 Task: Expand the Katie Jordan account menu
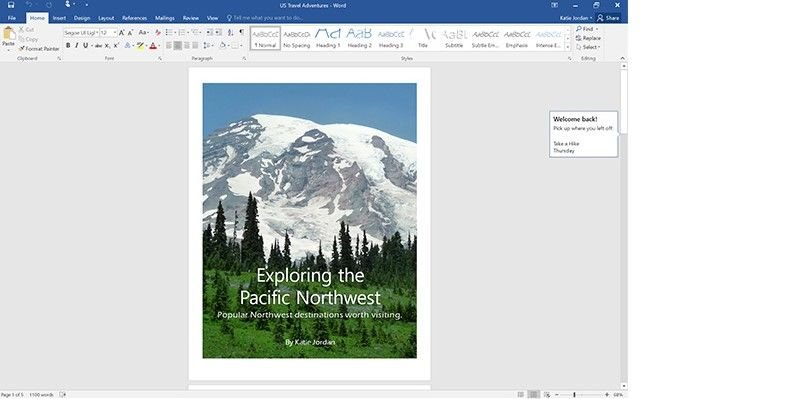pos(576,18)
